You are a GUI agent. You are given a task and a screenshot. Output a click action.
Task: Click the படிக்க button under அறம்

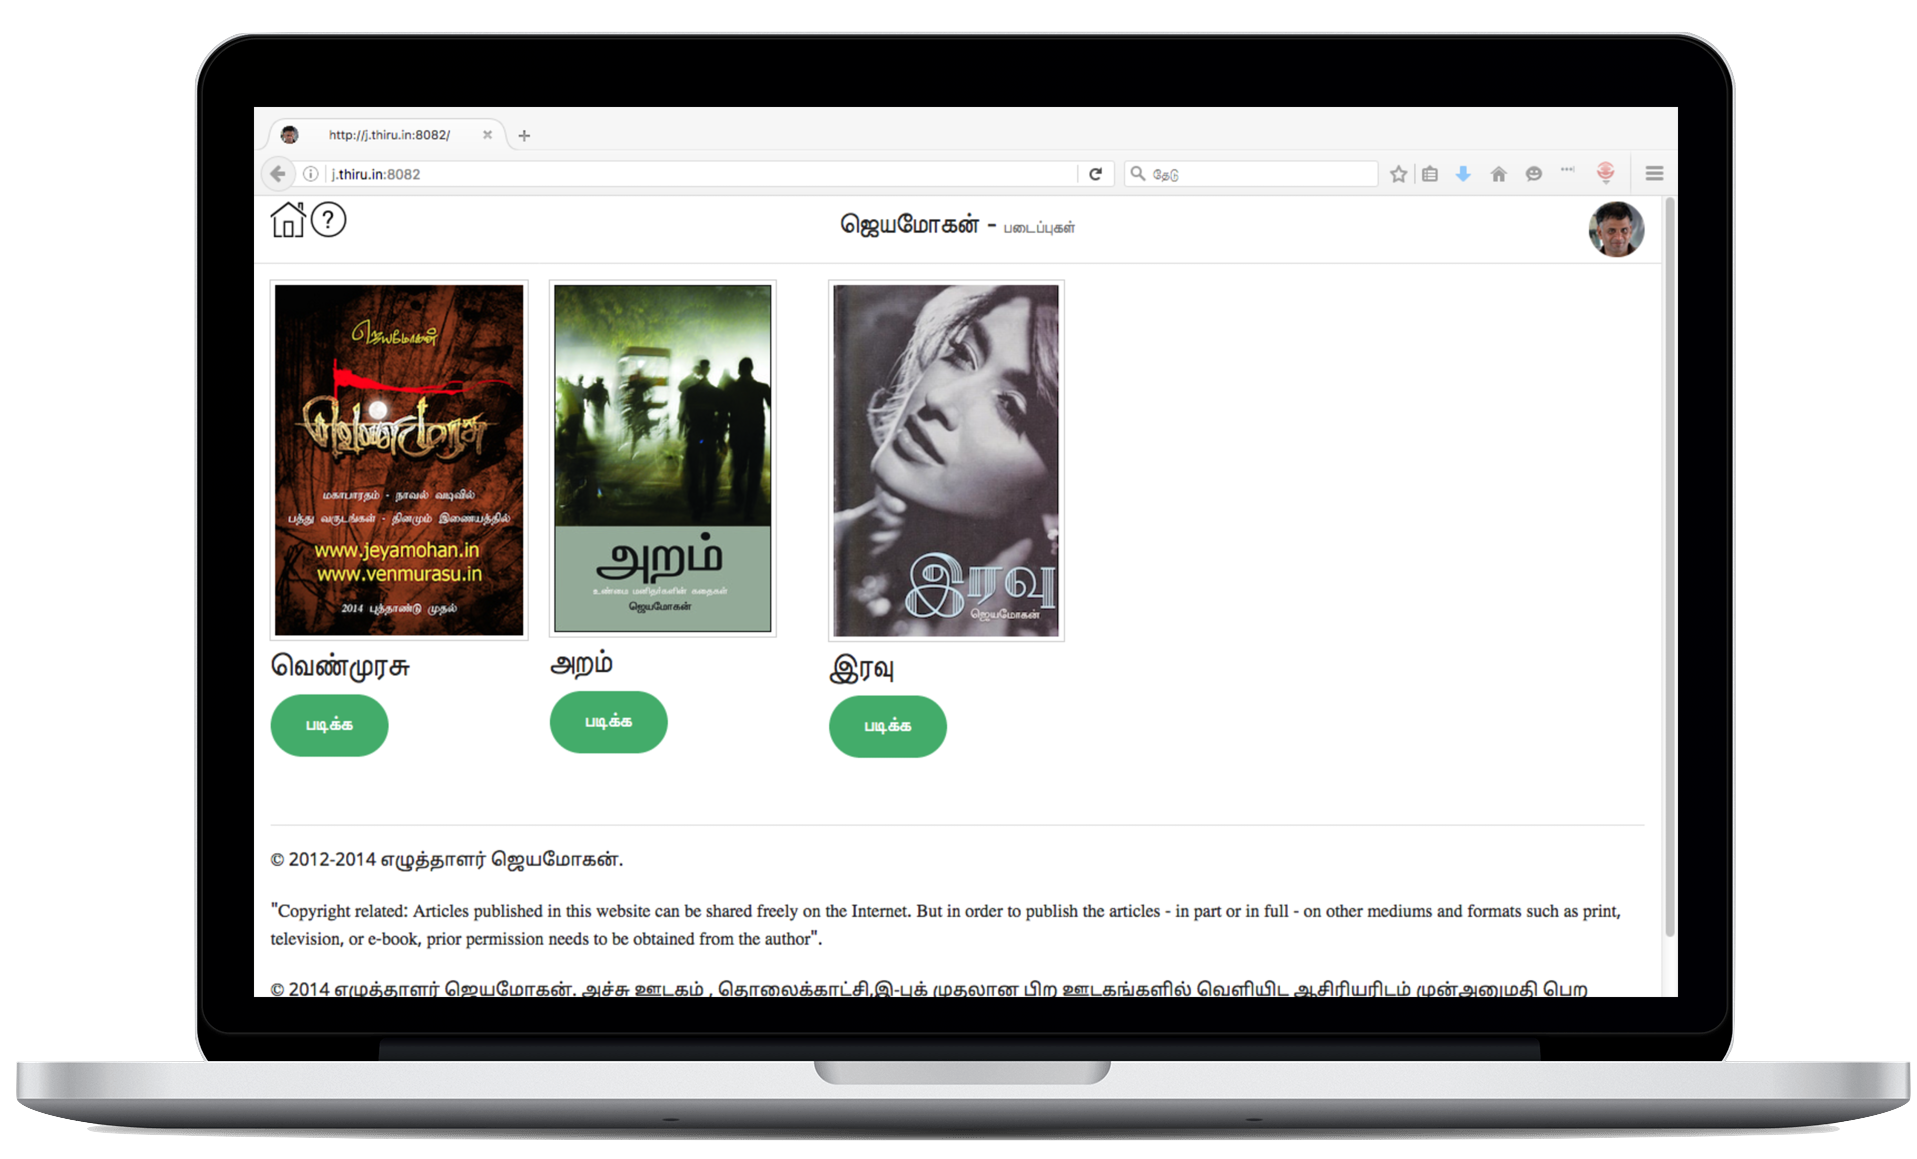click(608, 722)
